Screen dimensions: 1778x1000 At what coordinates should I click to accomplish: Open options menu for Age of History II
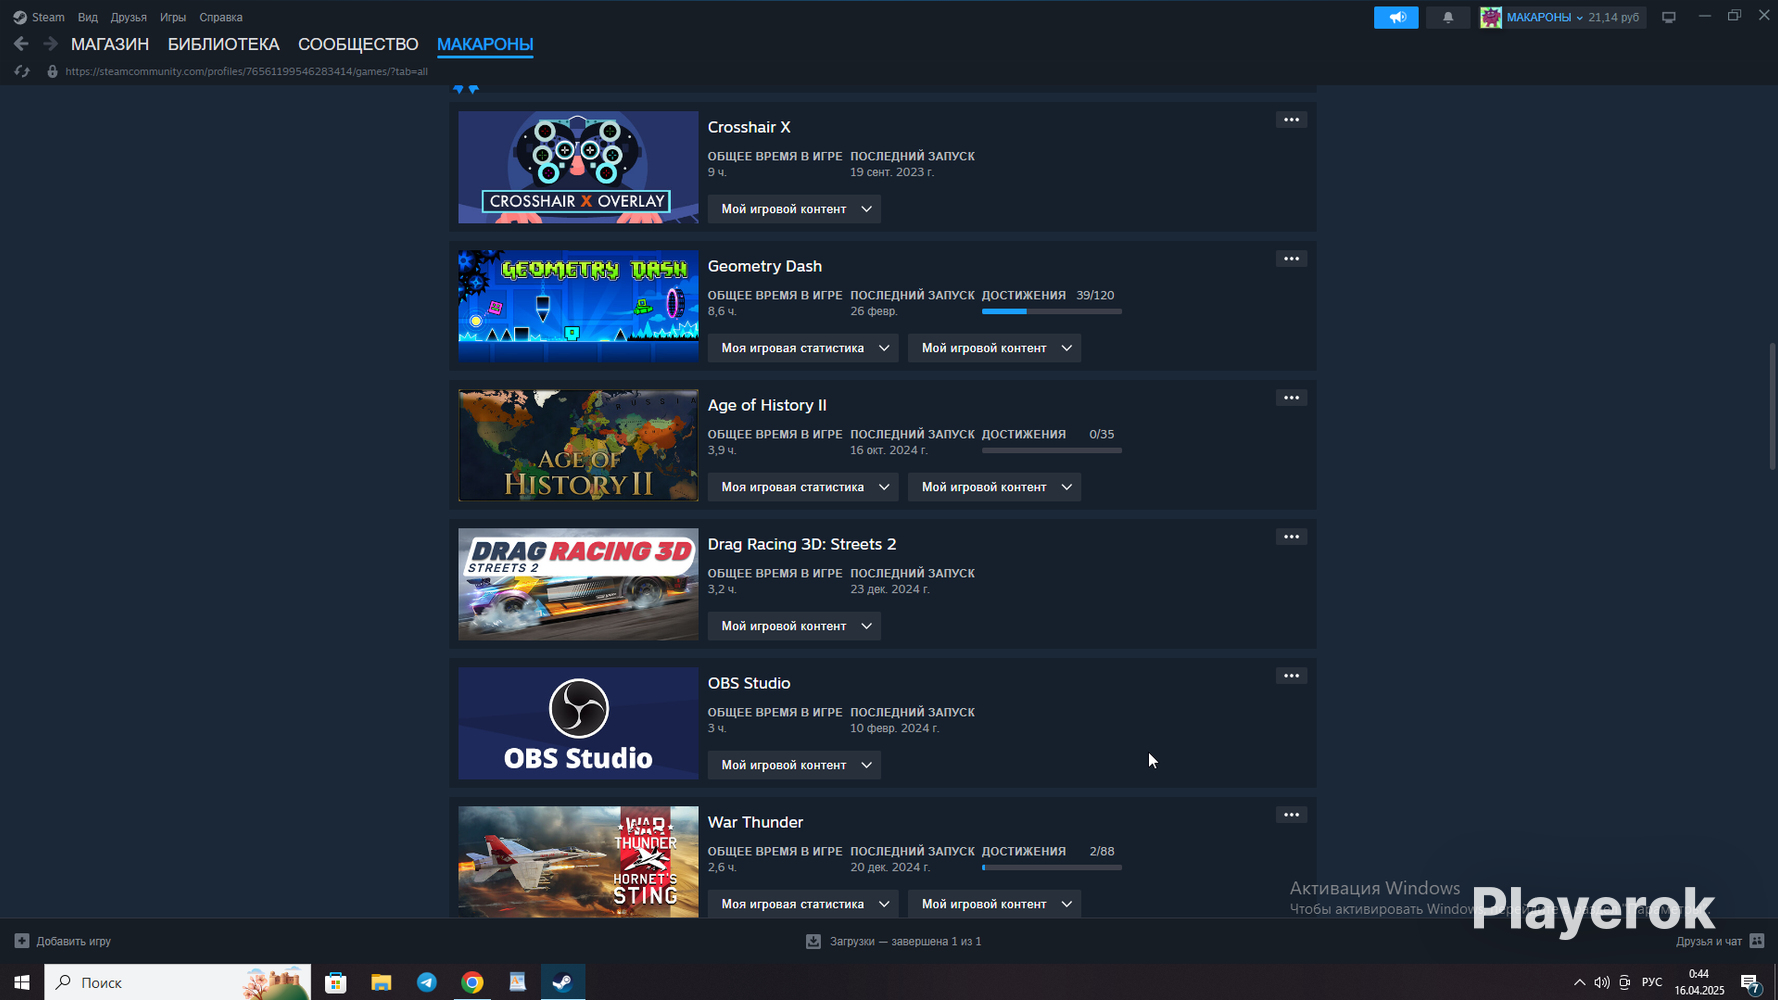[x=1291, y=398]
